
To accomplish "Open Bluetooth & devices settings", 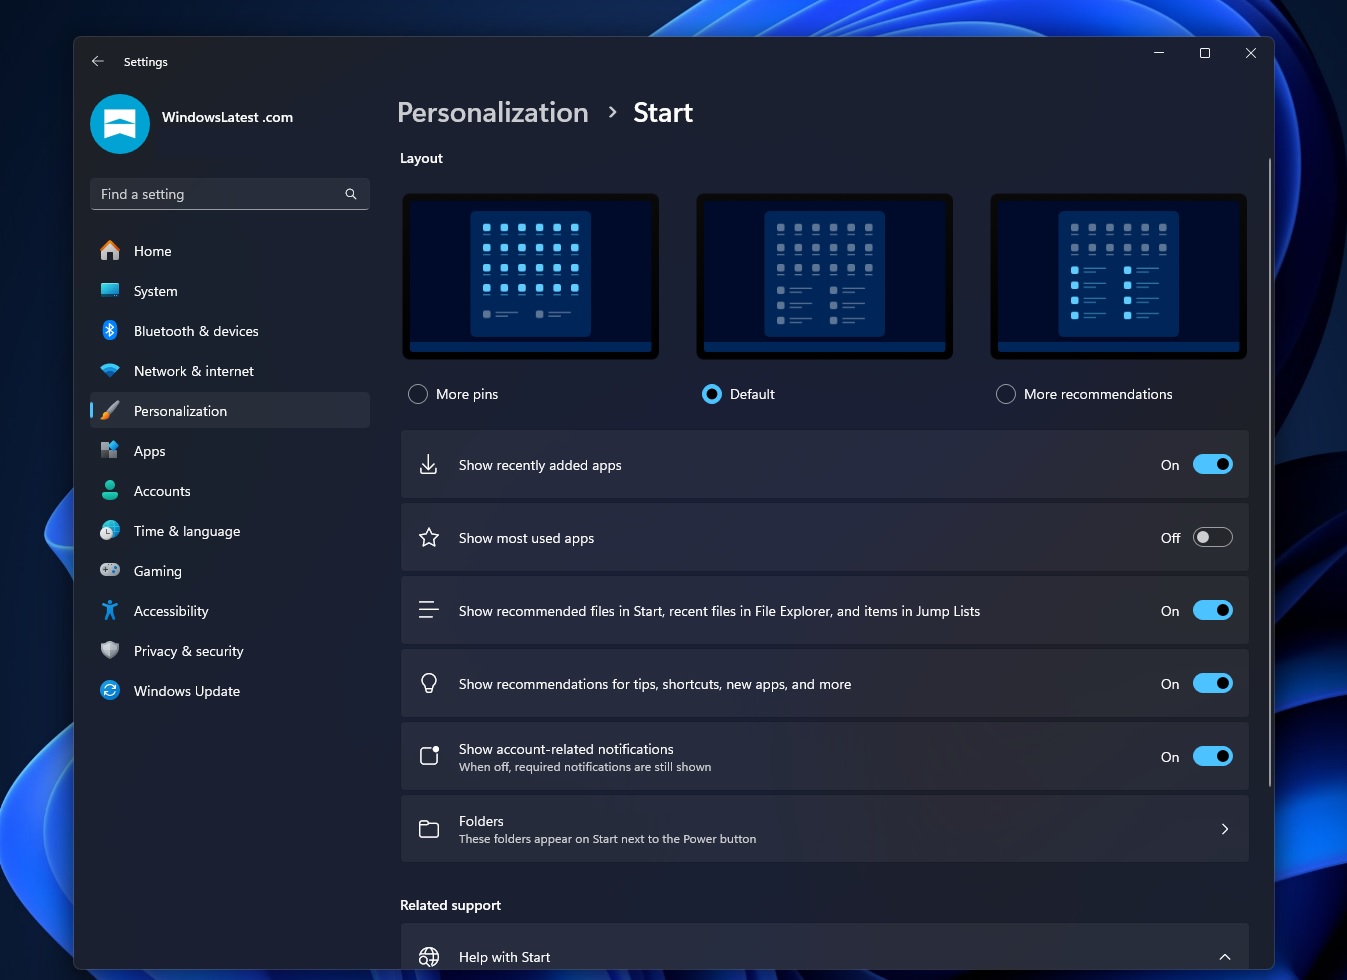I will pos(230,331).
